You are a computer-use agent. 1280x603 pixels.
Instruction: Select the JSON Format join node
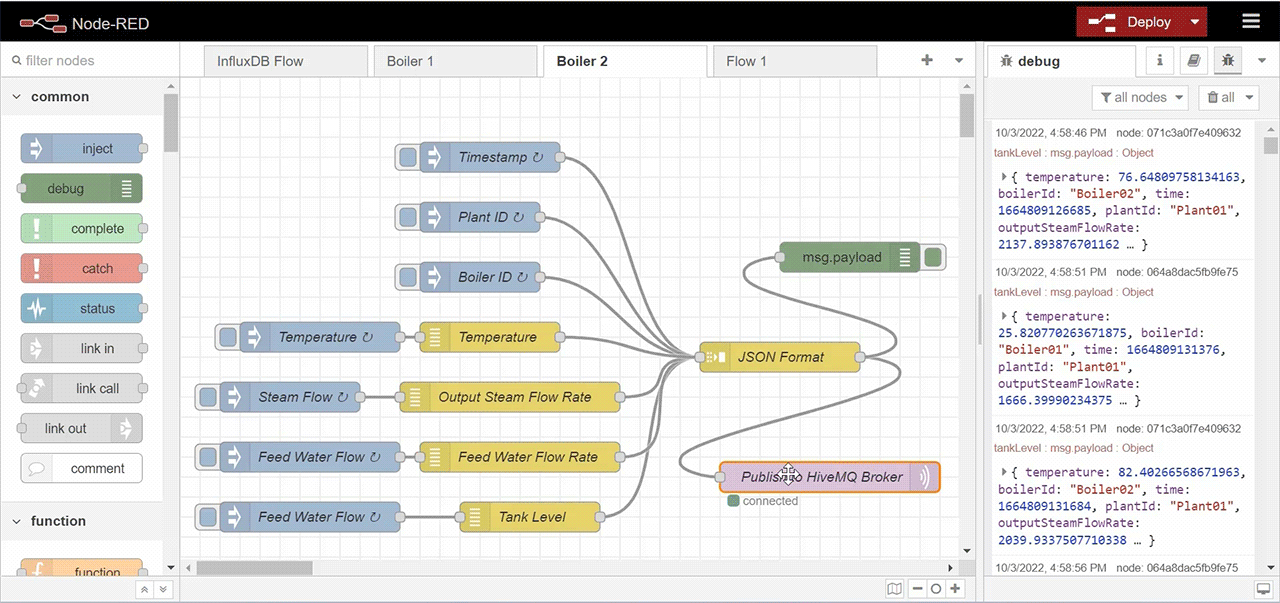click(x=780, y=357)
